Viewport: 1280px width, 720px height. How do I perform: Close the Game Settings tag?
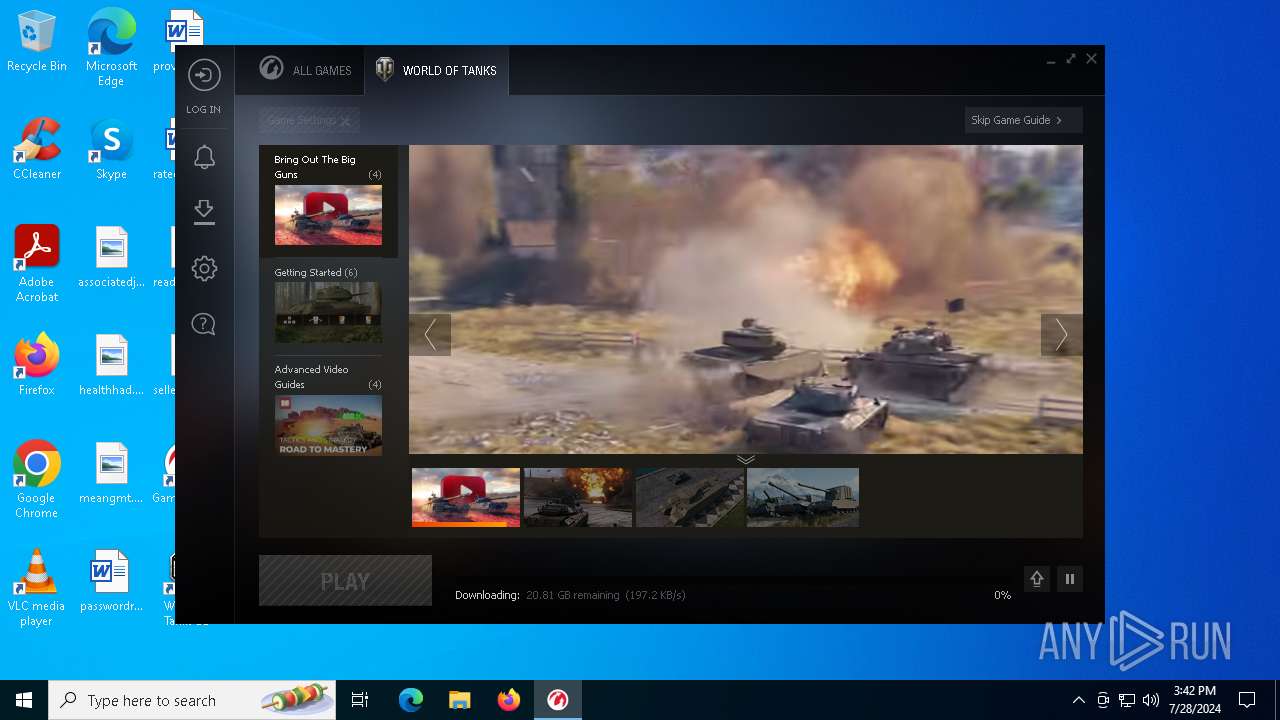[x=345, y=121]
